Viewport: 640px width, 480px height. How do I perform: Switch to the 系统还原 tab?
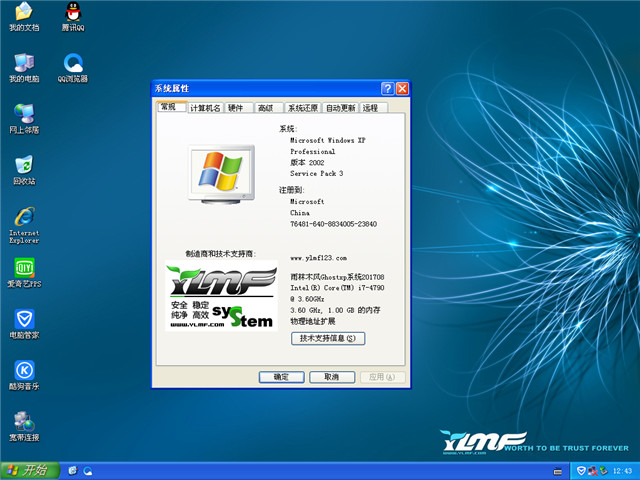coord(303,108)
